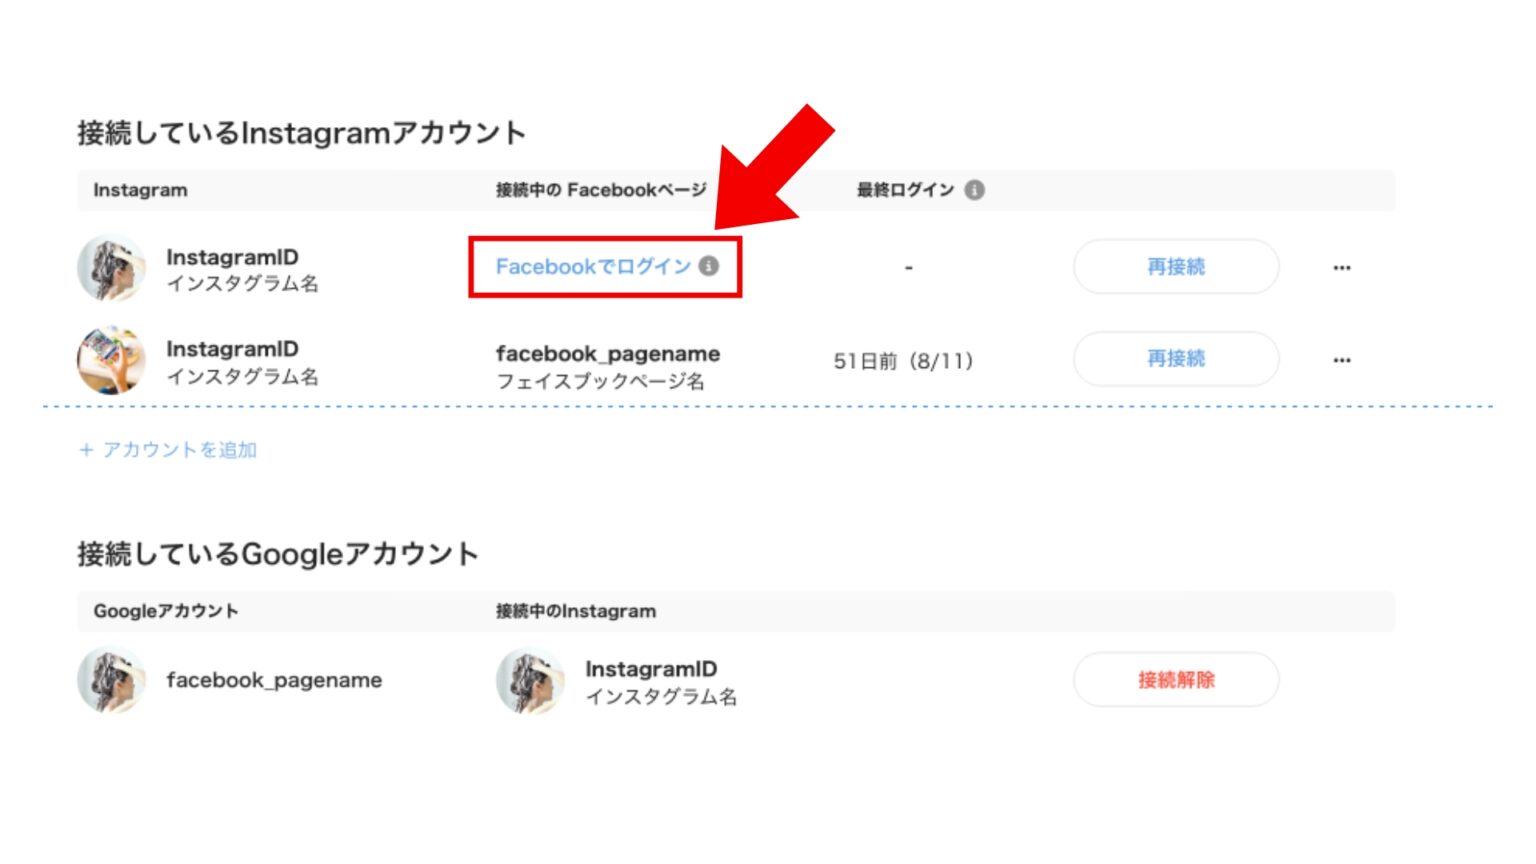Click the info icon next to 最終ログイン
Image resolution: width=1536 pixels, height=864 pixels.
click(975, 190)
